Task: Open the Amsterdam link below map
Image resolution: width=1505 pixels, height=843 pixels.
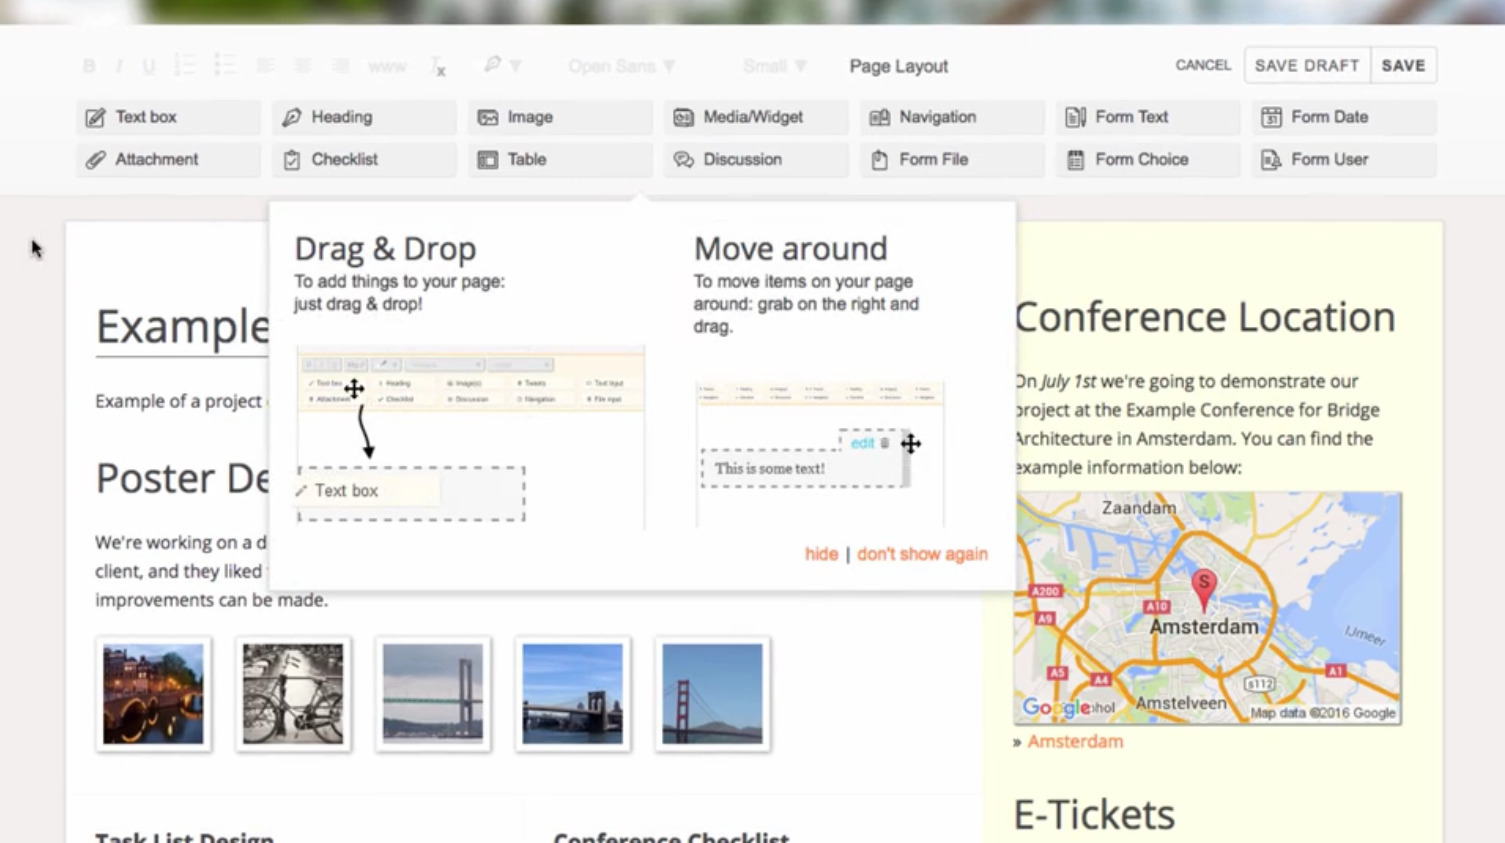Action: (x=1075, y=741)
